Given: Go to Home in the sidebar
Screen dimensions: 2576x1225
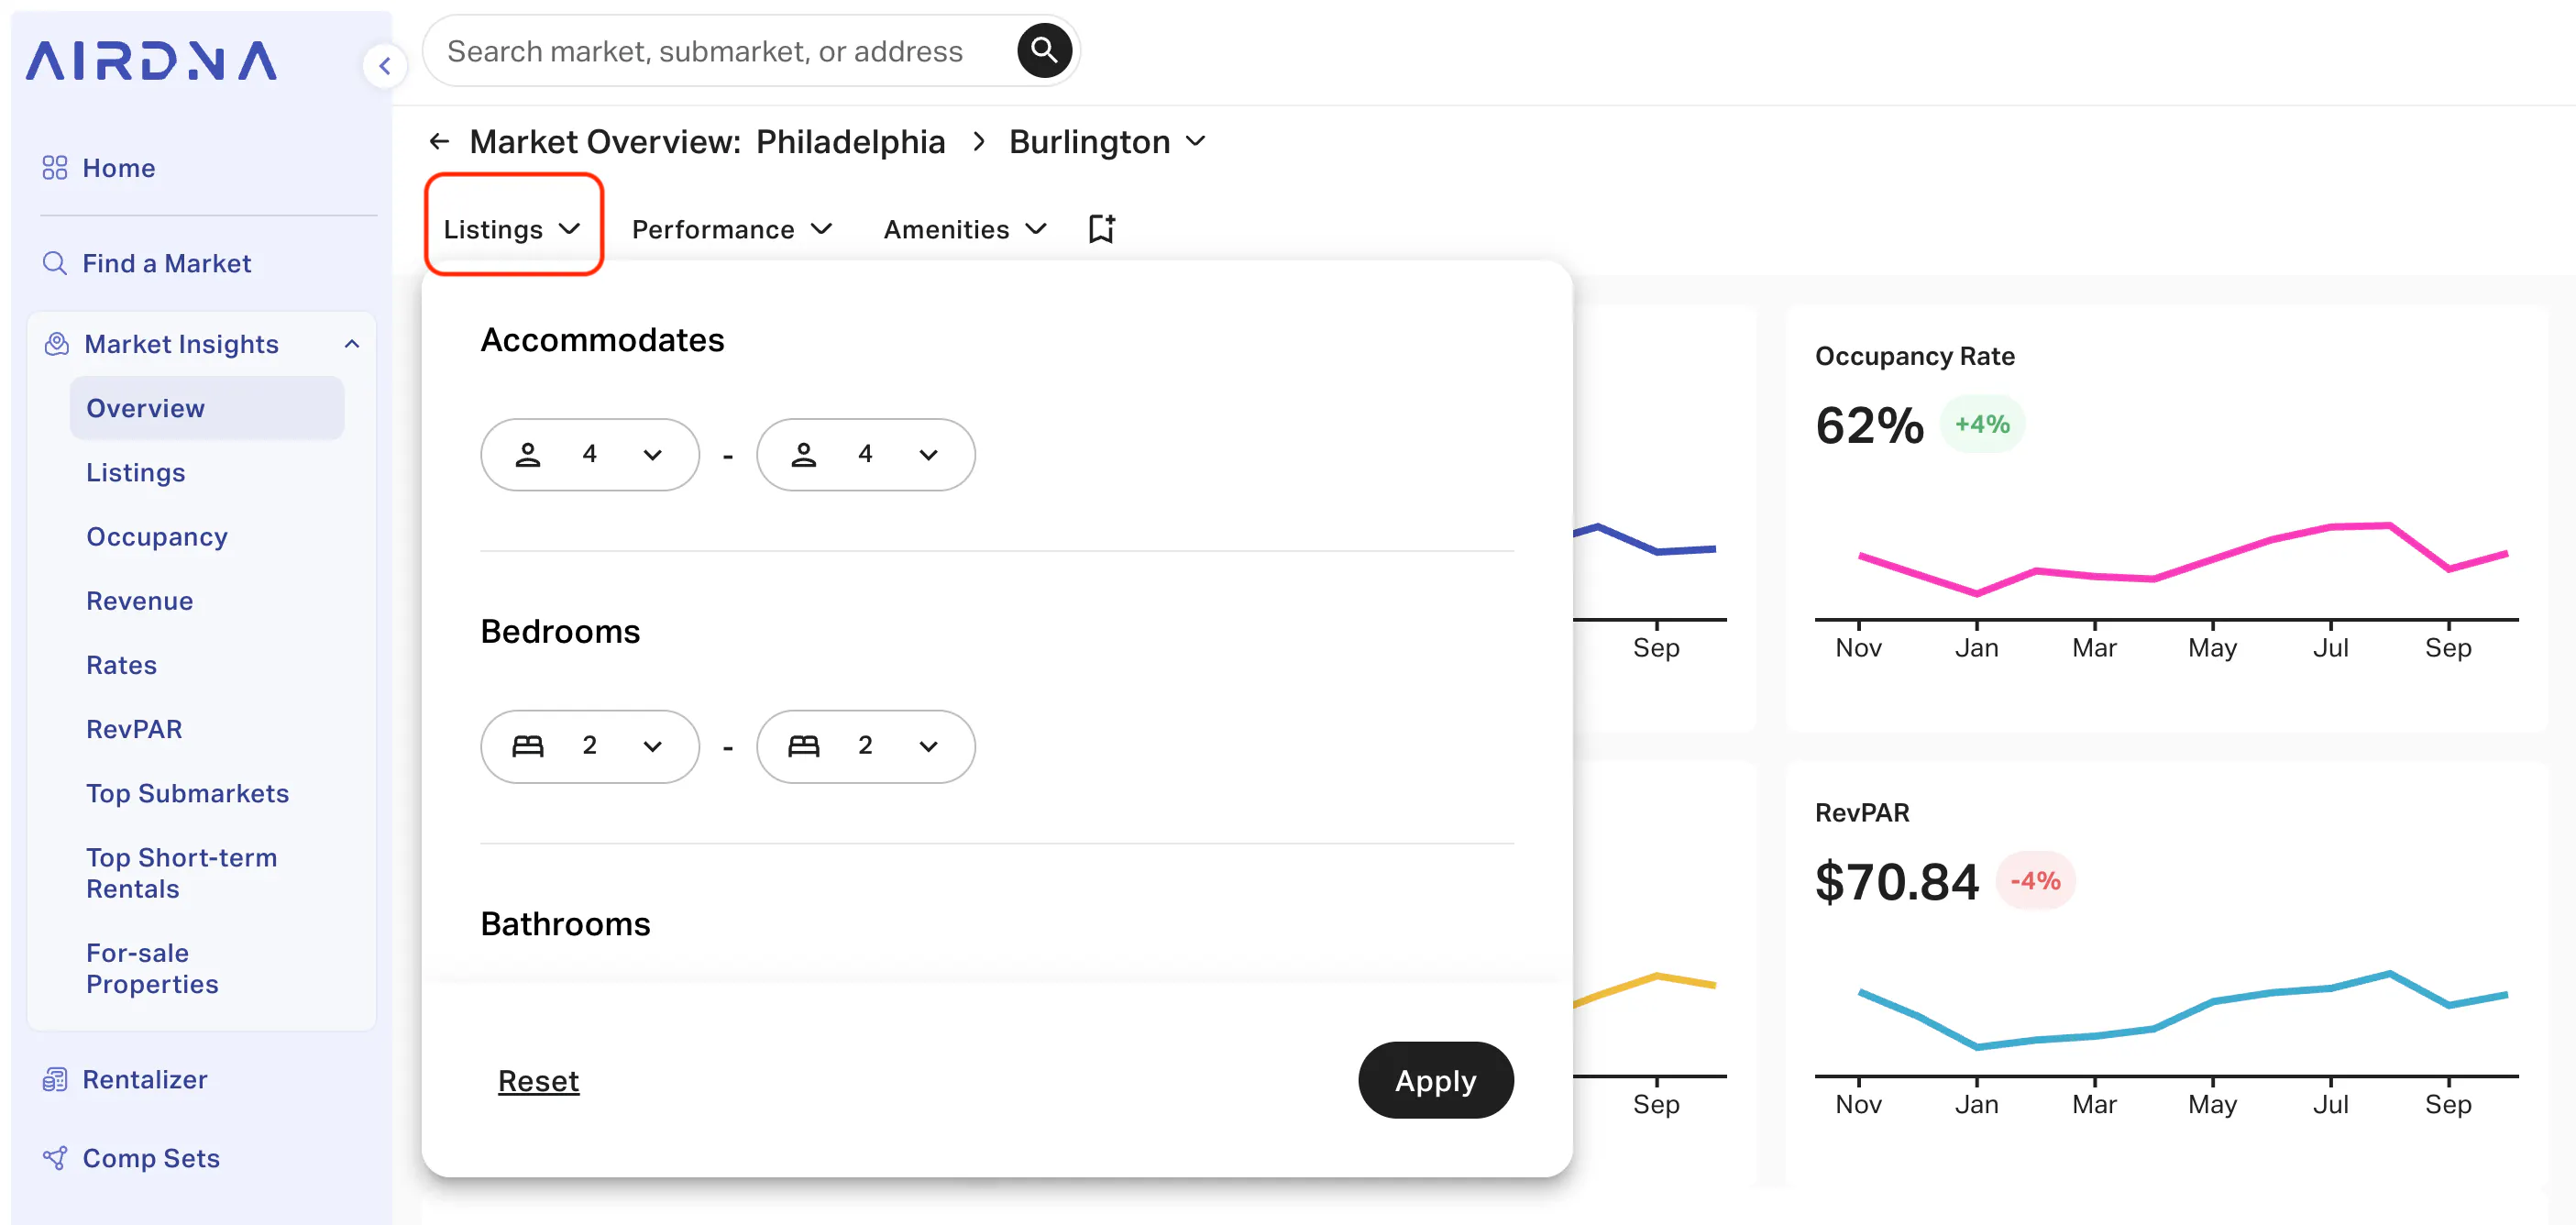Looking at the screenshot, I should click(119, 168).
